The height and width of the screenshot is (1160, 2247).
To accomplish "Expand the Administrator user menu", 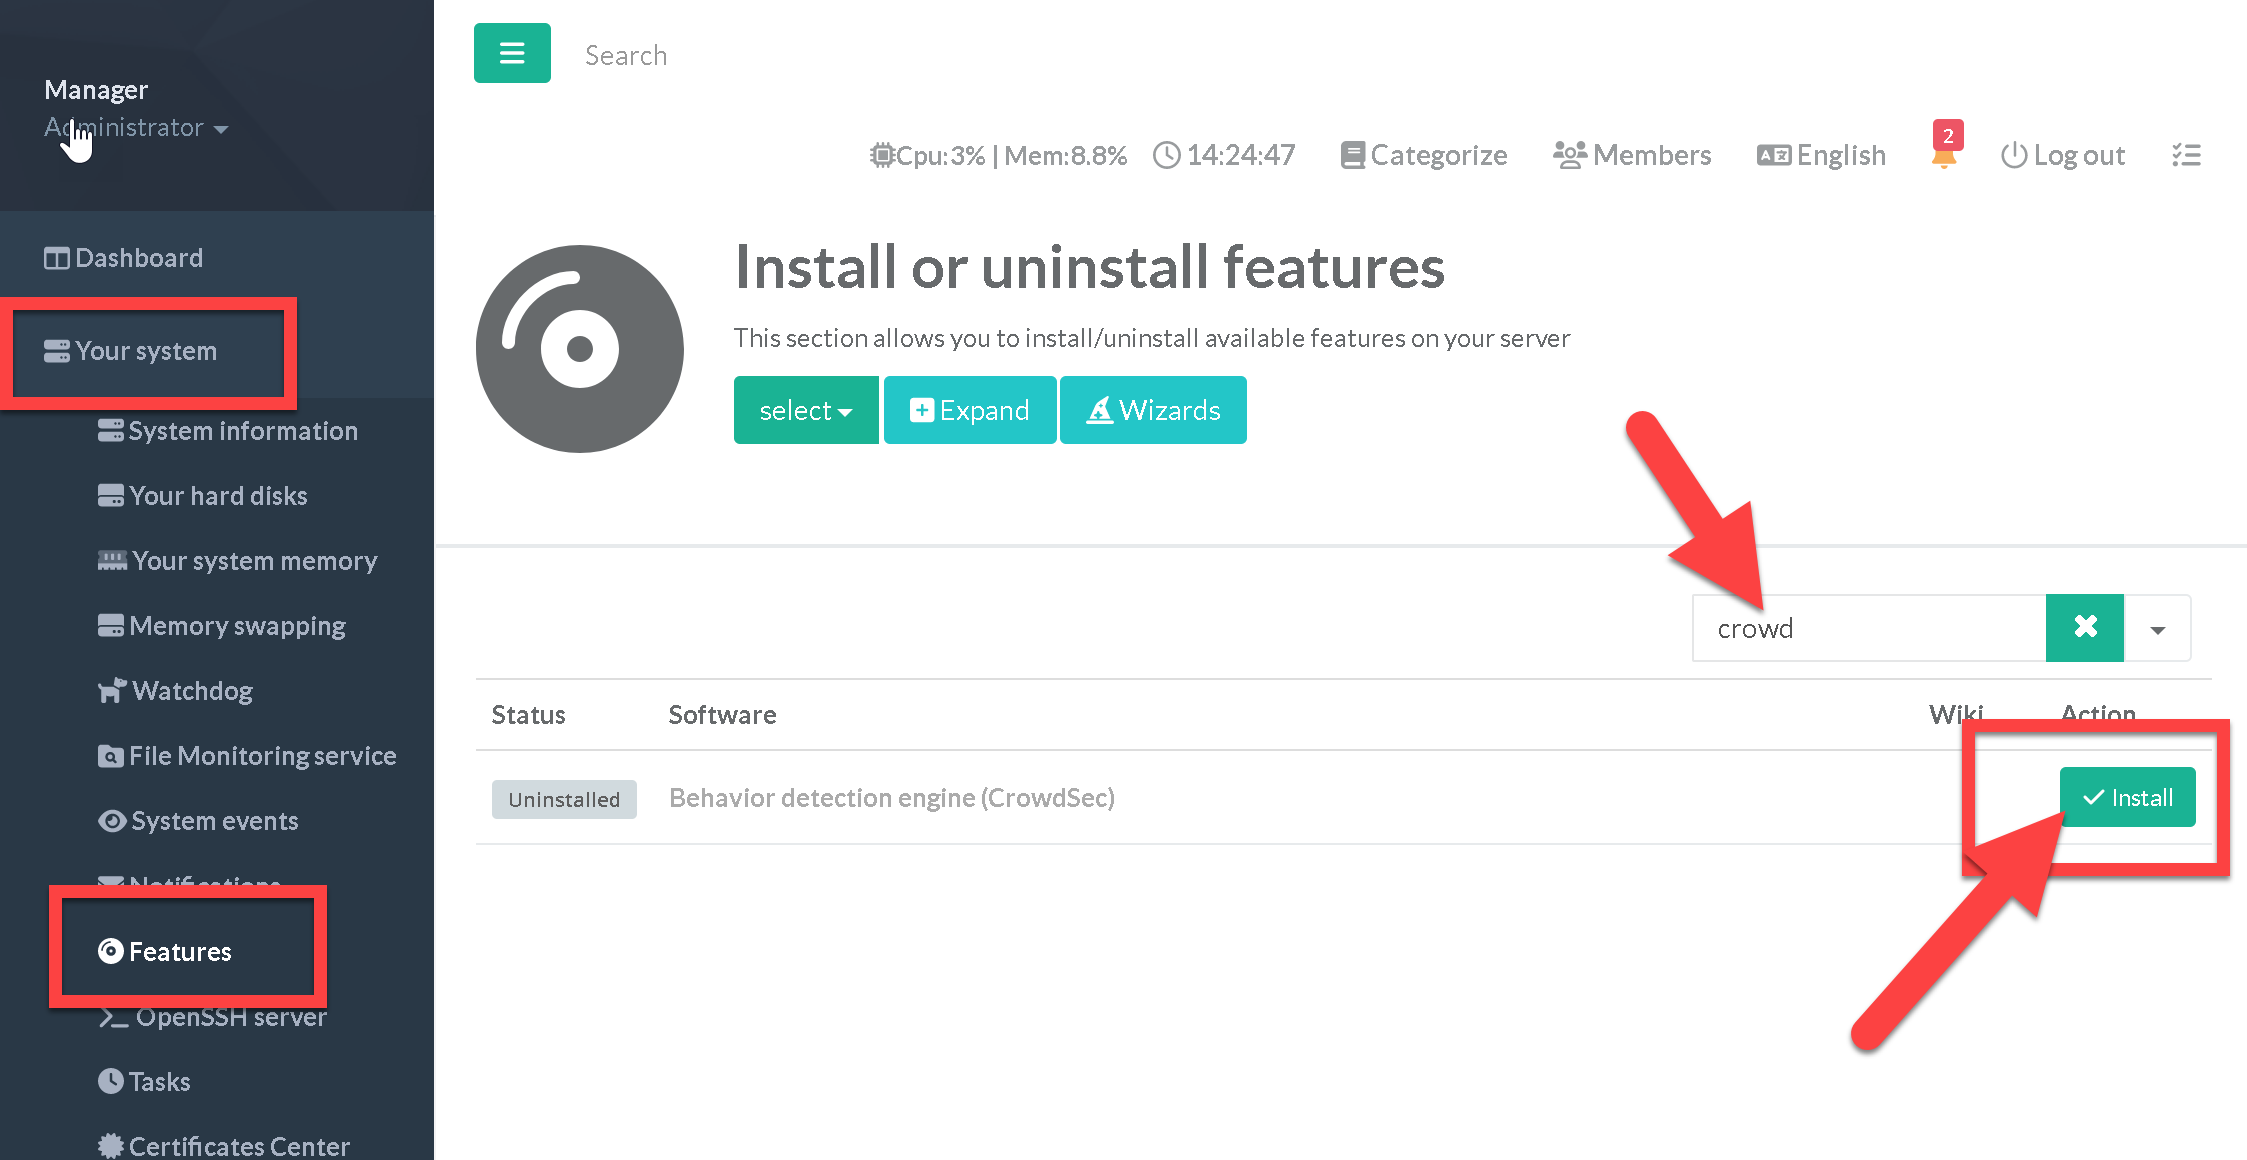I will [x=136, y=128].
